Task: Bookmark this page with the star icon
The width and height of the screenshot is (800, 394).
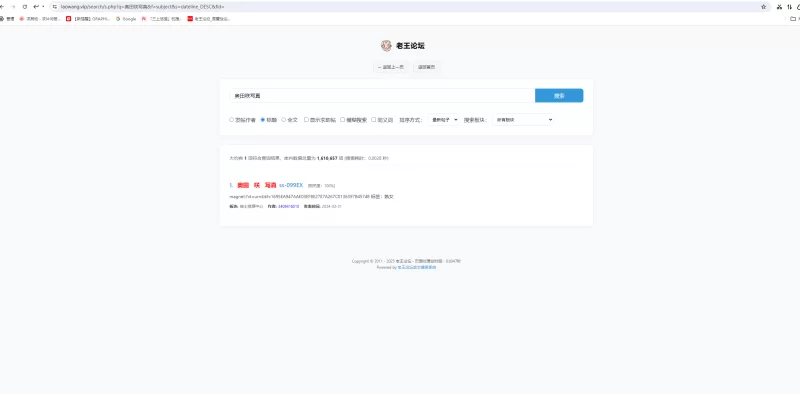Action: 763,7
